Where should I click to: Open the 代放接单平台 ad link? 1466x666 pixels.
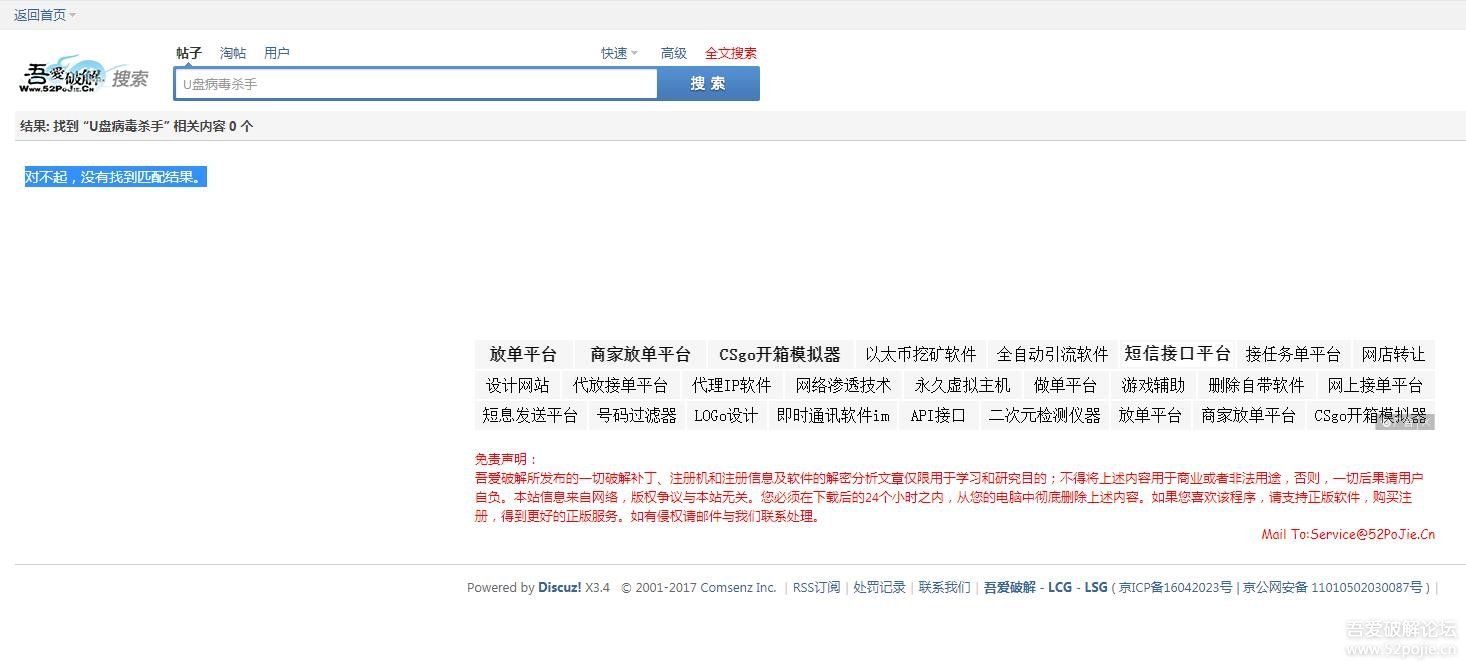click(x=620, y=385)
